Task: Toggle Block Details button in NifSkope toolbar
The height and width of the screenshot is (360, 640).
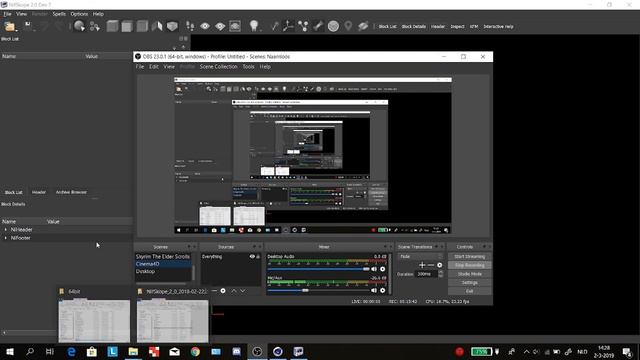Action: coord(413,27)
